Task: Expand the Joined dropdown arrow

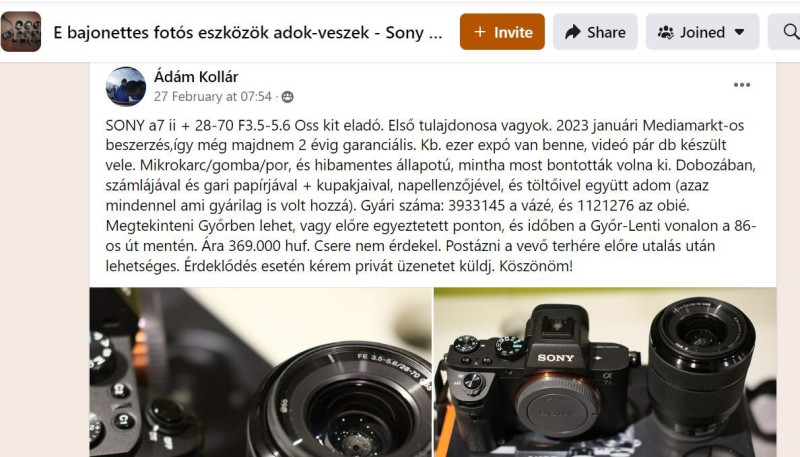Action: (x=739, y=32)
